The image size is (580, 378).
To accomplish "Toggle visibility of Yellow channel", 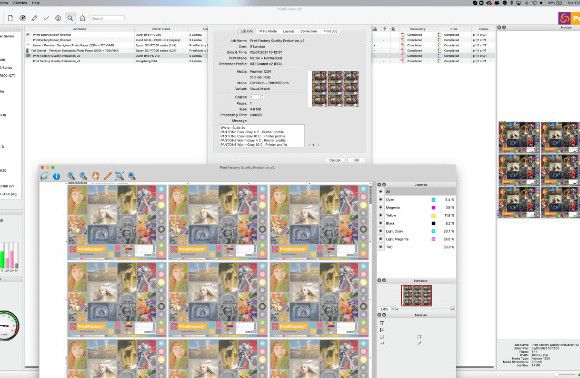I will 381,215.
